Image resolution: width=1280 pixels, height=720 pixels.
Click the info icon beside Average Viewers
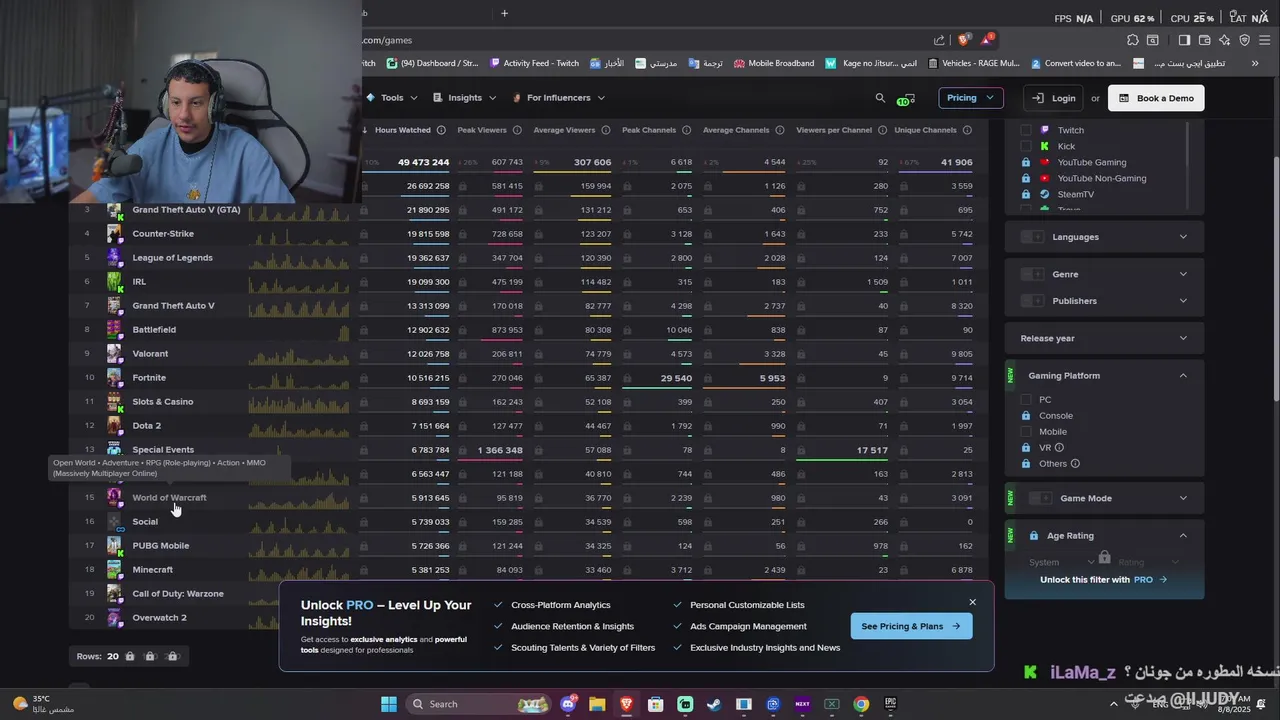pyautogui.click(x=605, y=130)
